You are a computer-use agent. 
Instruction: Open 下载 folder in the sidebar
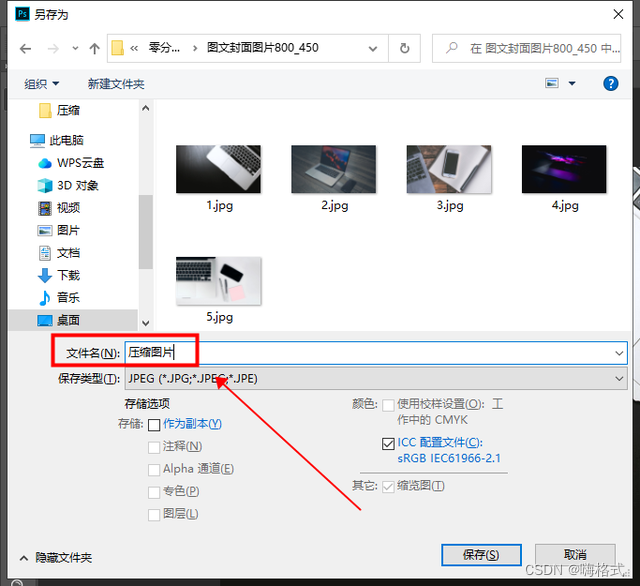(59, 275)
